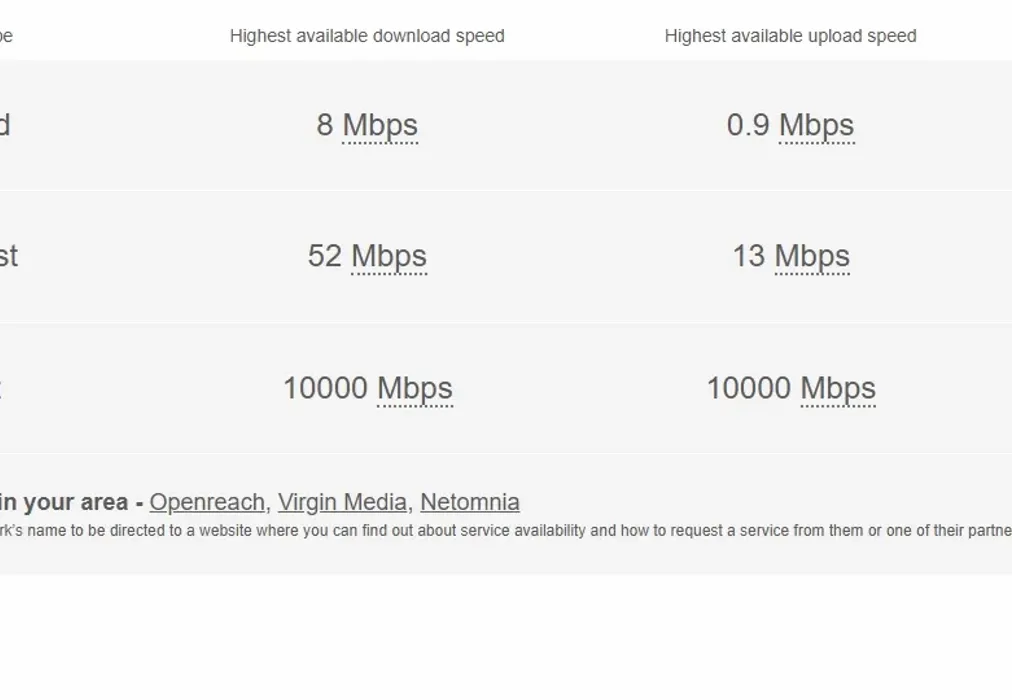Click the Mbps tooltip for the 10000 download speed
This screenshot has height=700, width=1012.
(416, 389)
